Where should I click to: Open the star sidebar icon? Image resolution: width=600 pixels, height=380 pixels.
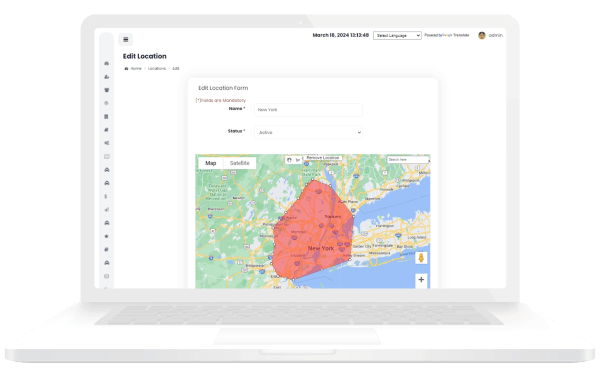[x=107, y=236]
